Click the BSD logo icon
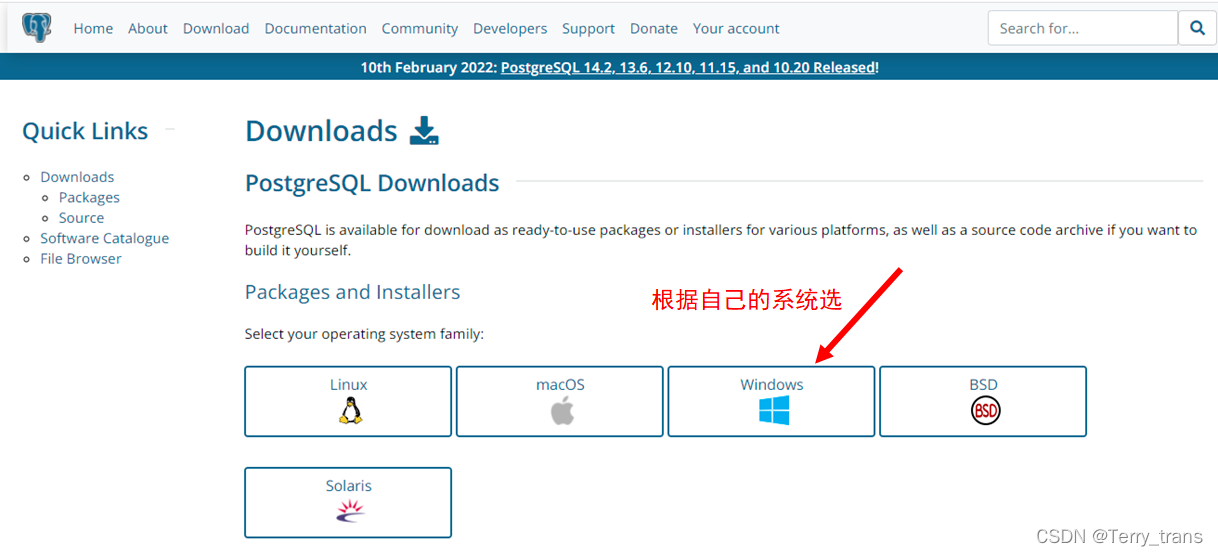Image resolution: width=1218 pixels, height=556 pixels. coord(985,410)
